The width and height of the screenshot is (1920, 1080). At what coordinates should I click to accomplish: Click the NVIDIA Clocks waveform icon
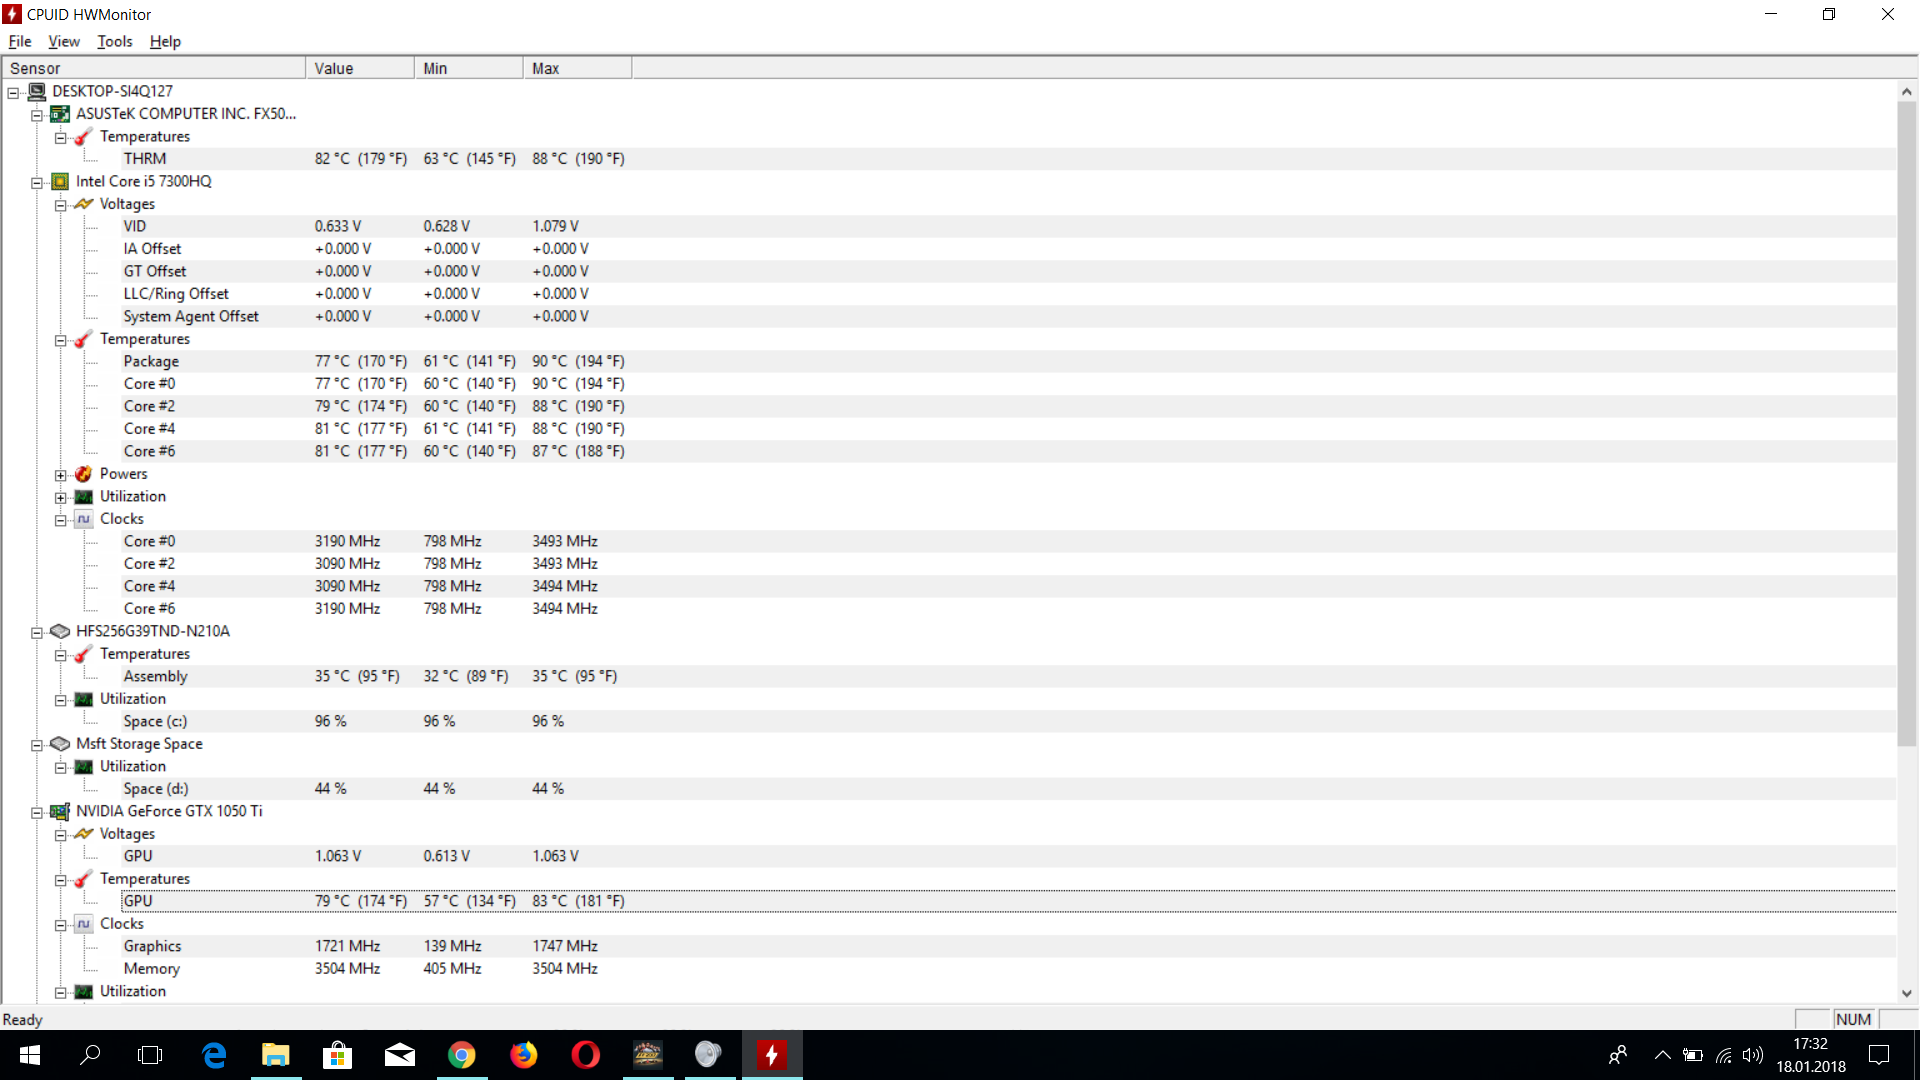click(x=84, y=924)
